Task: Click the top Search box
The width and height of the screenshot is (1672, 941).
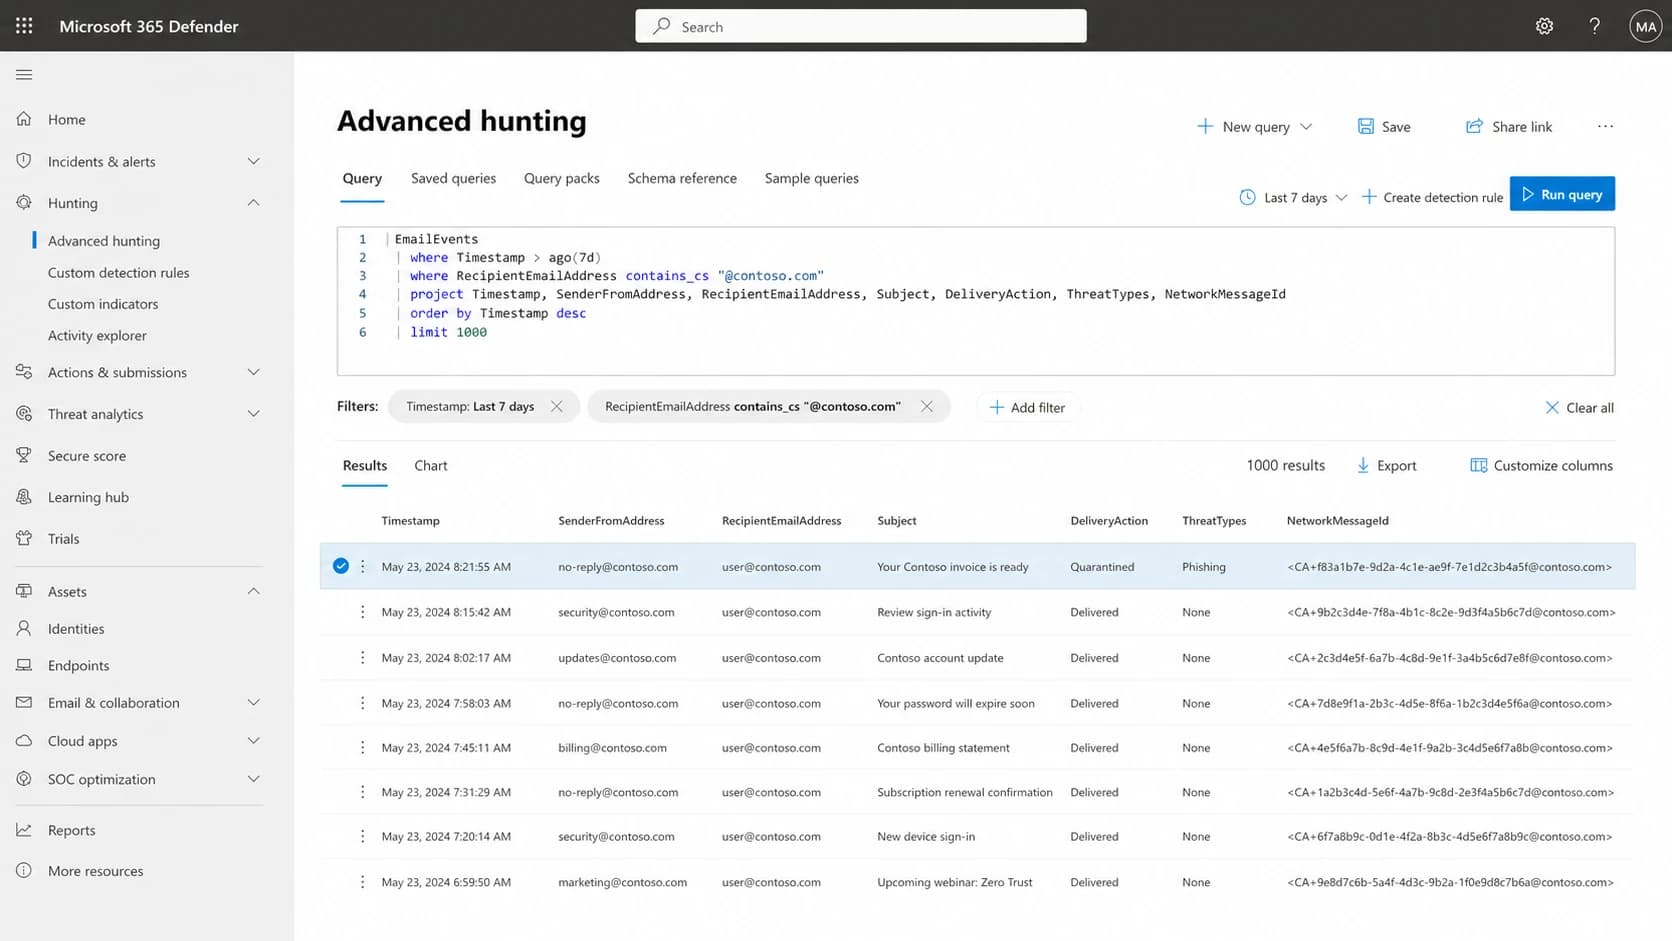Action: (x=861, y=26)
